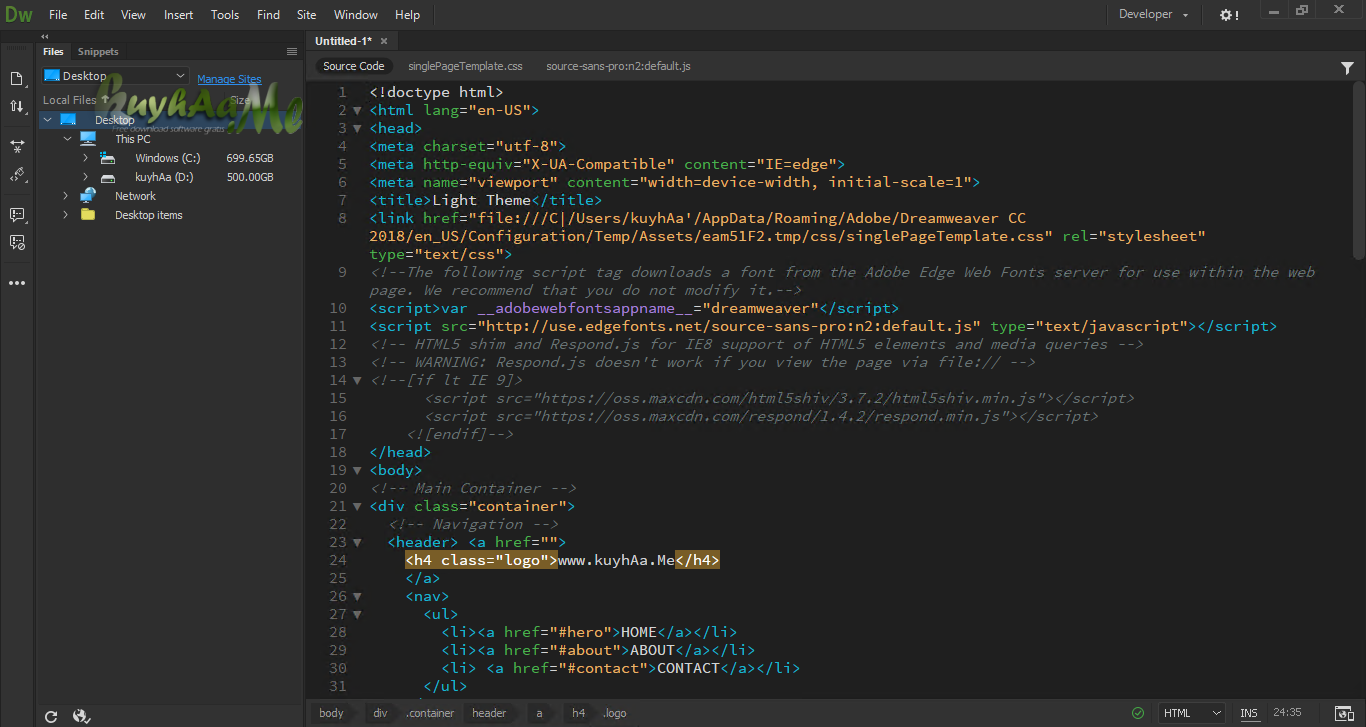The height and width of the screenshot is (727, 1366).
Task: Click the real-time preview icon in status bar
Action: pos(1344,713)
